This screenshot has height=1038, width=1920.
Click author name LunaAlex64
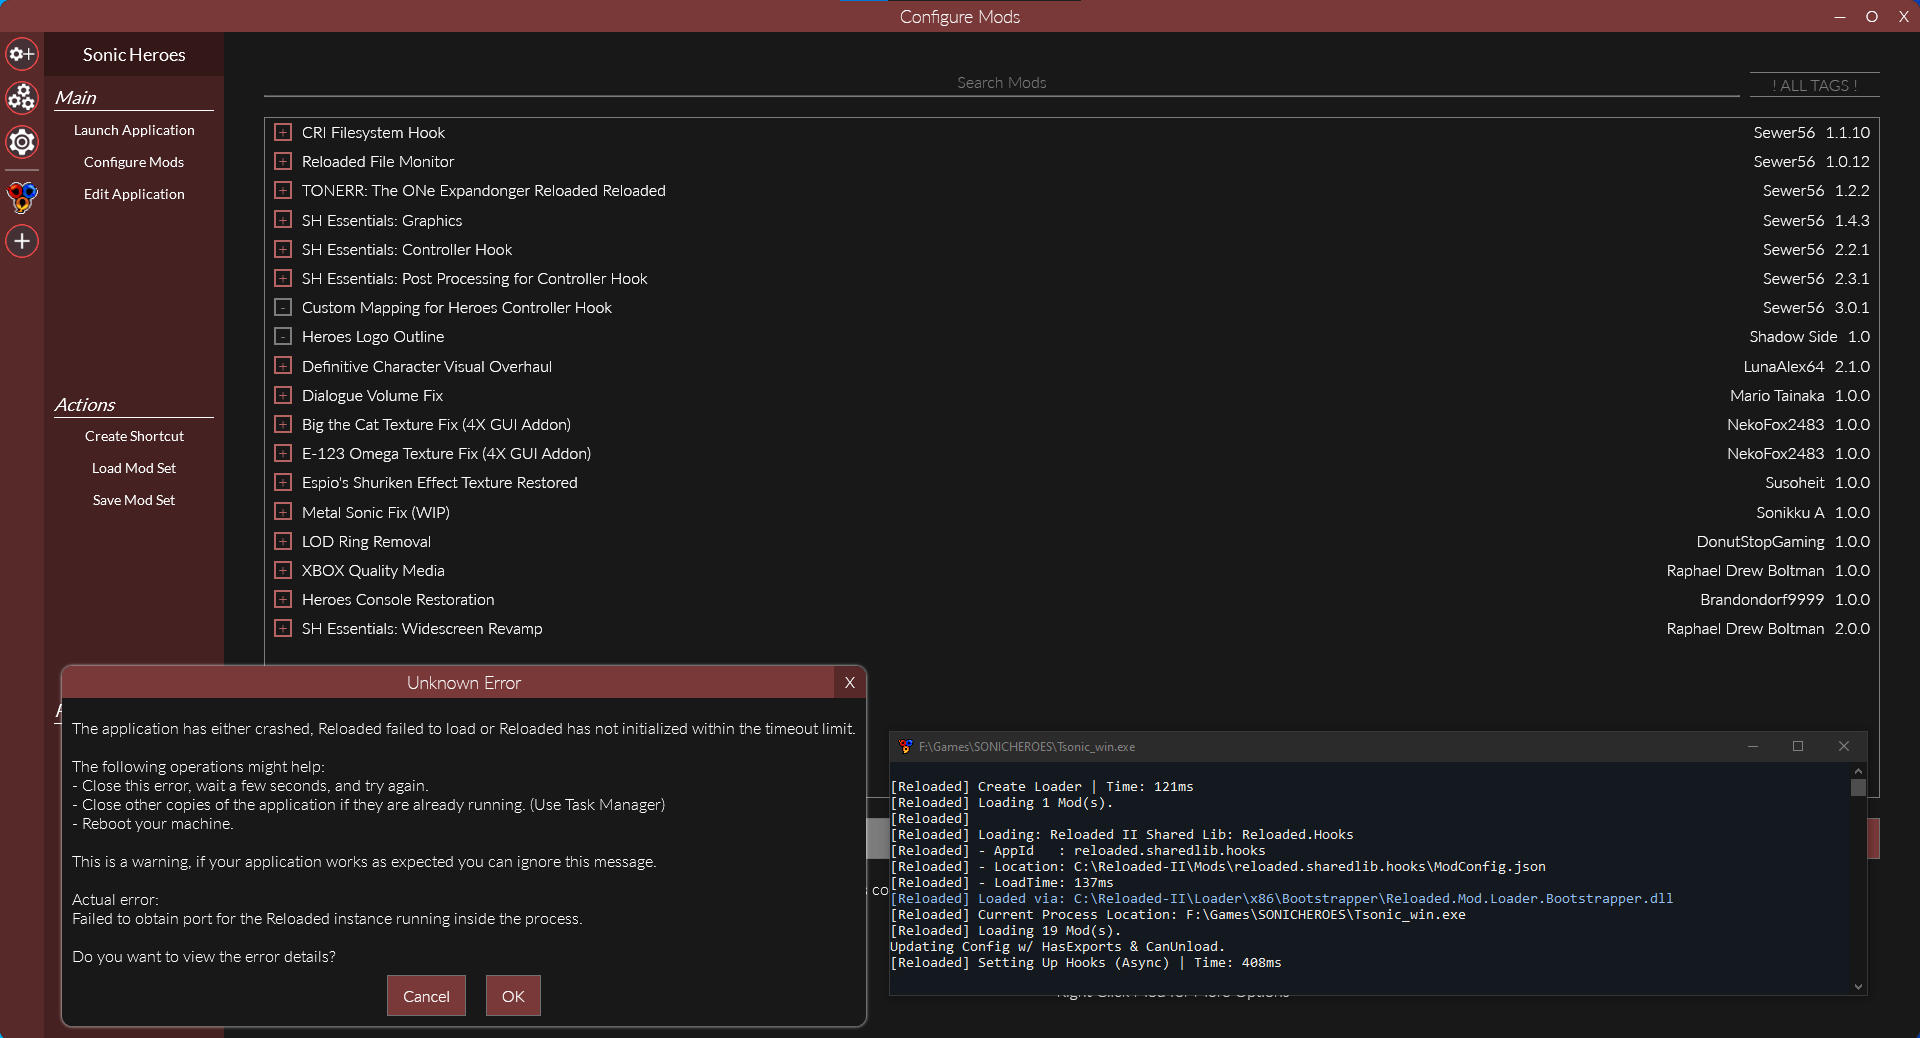pos(1783,366)
